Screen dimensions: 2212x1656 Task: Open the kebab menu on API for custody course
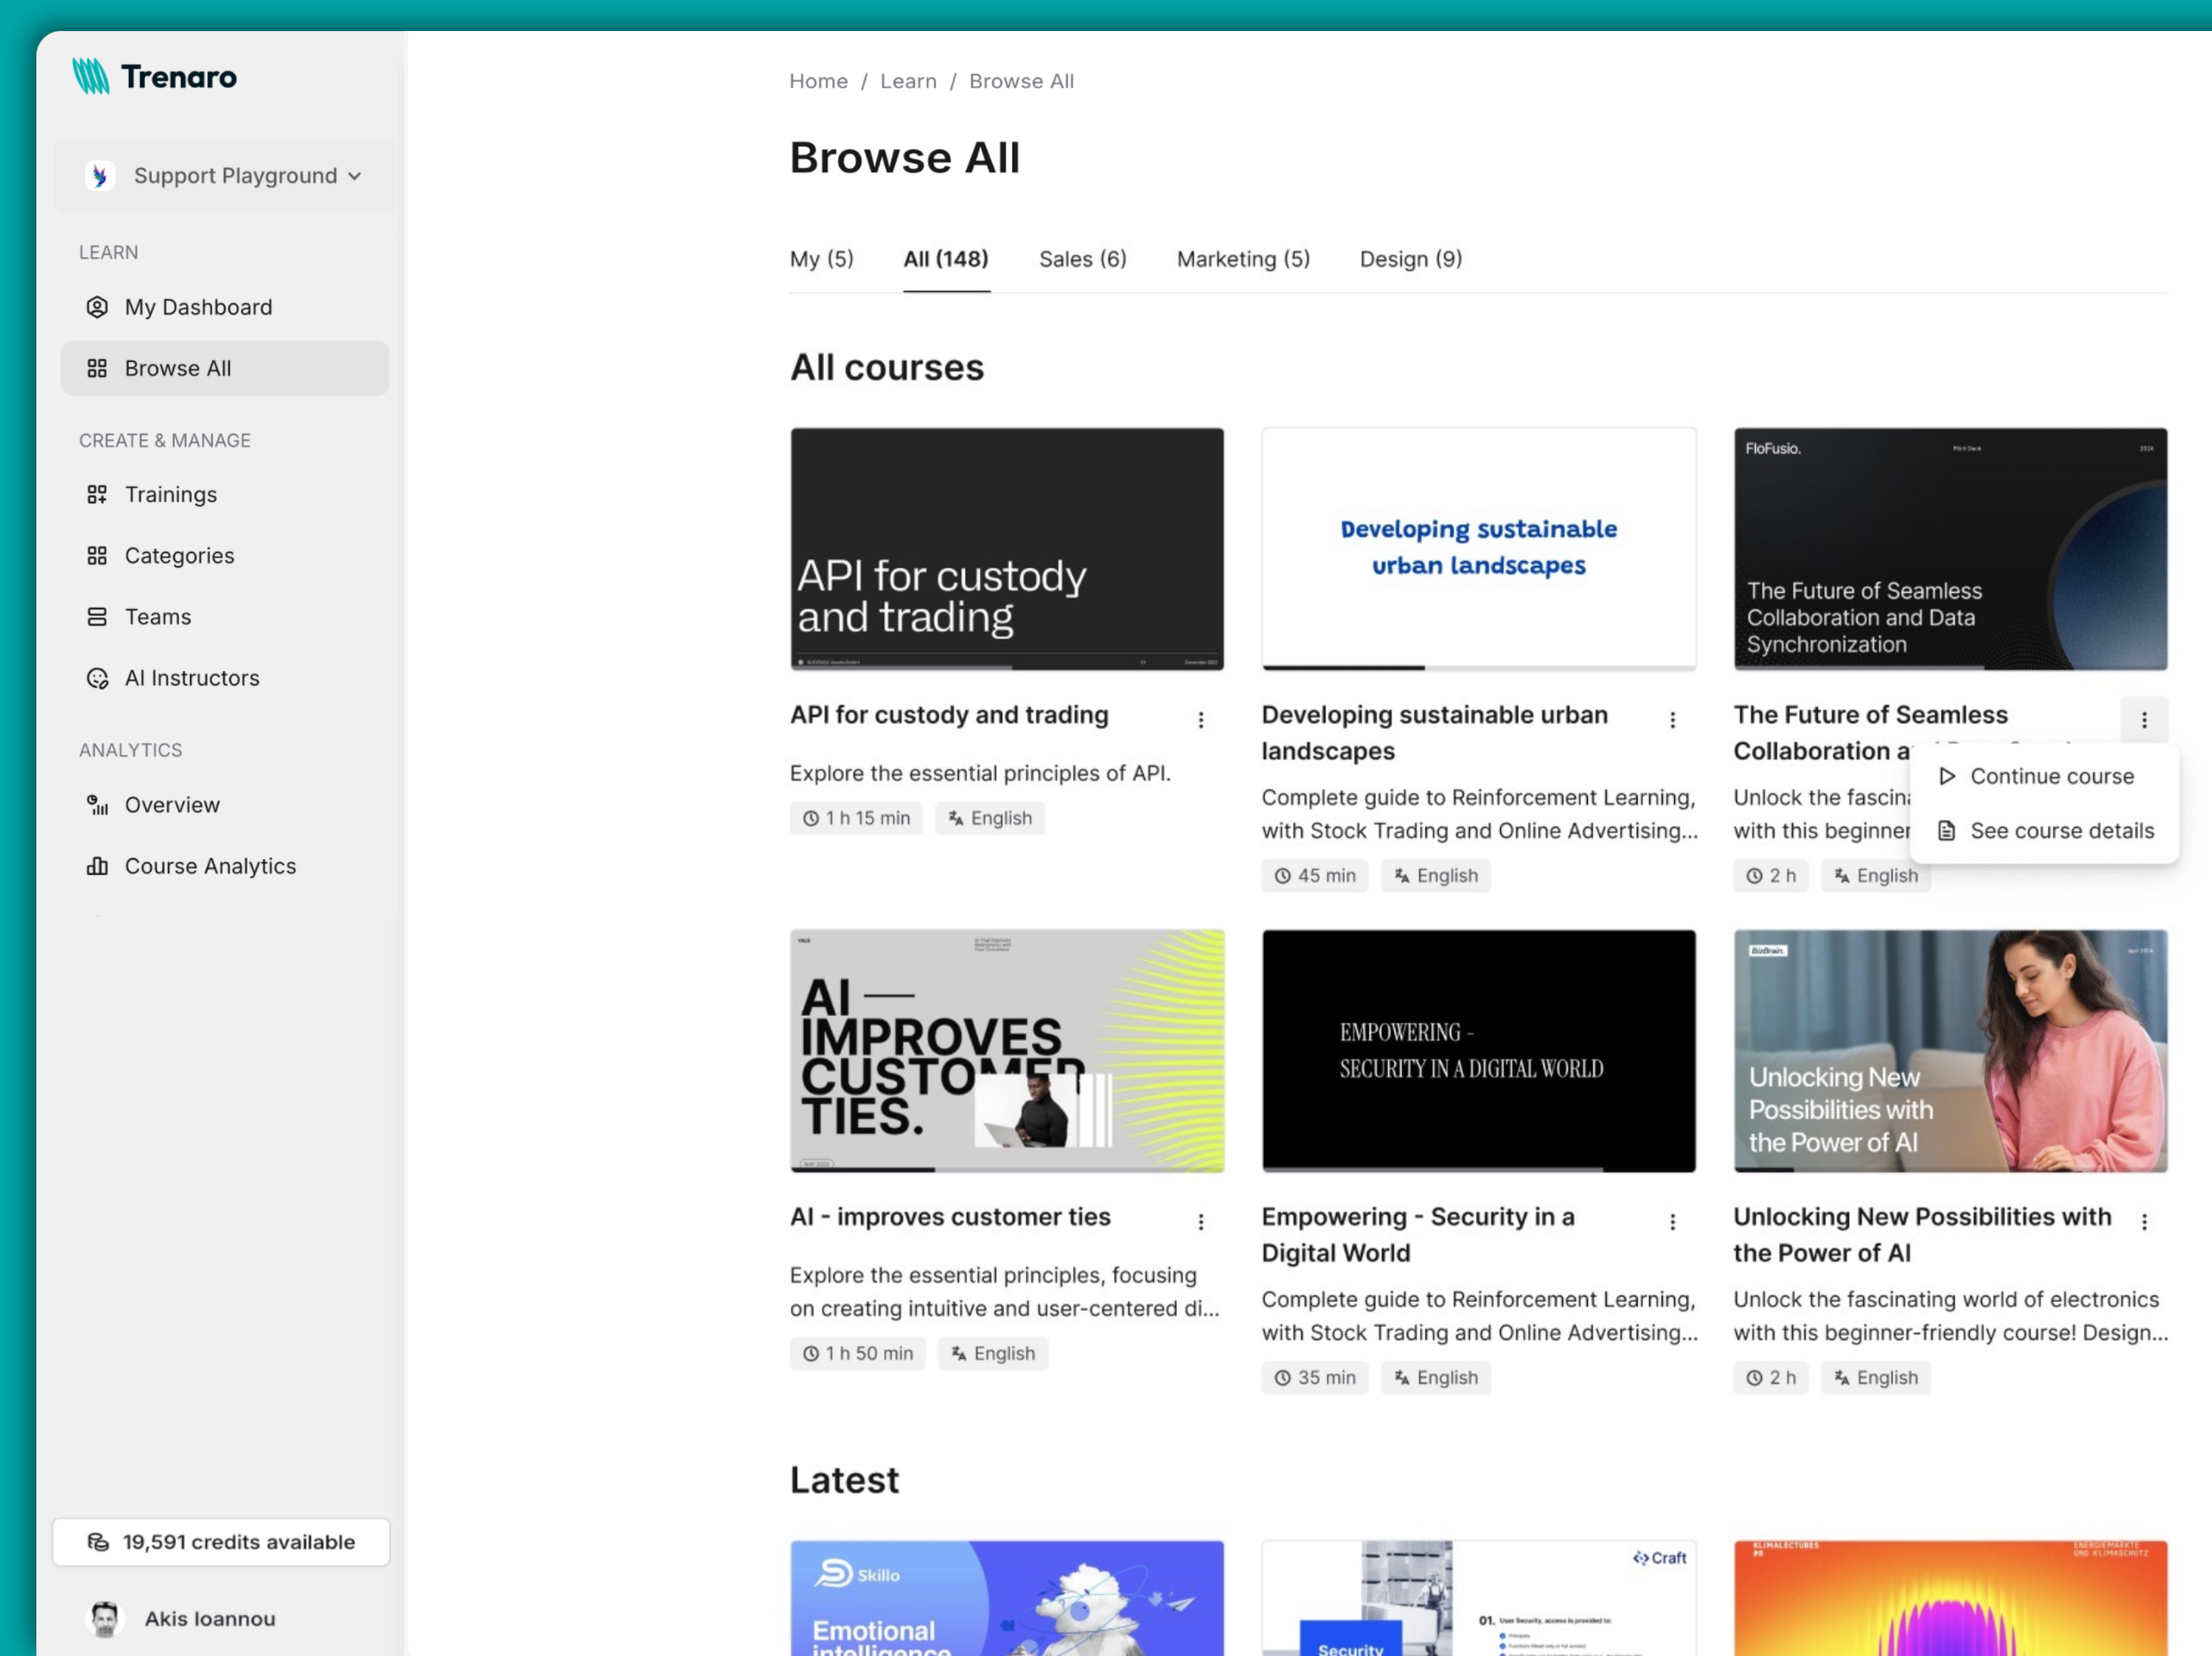pos(1200,719)
